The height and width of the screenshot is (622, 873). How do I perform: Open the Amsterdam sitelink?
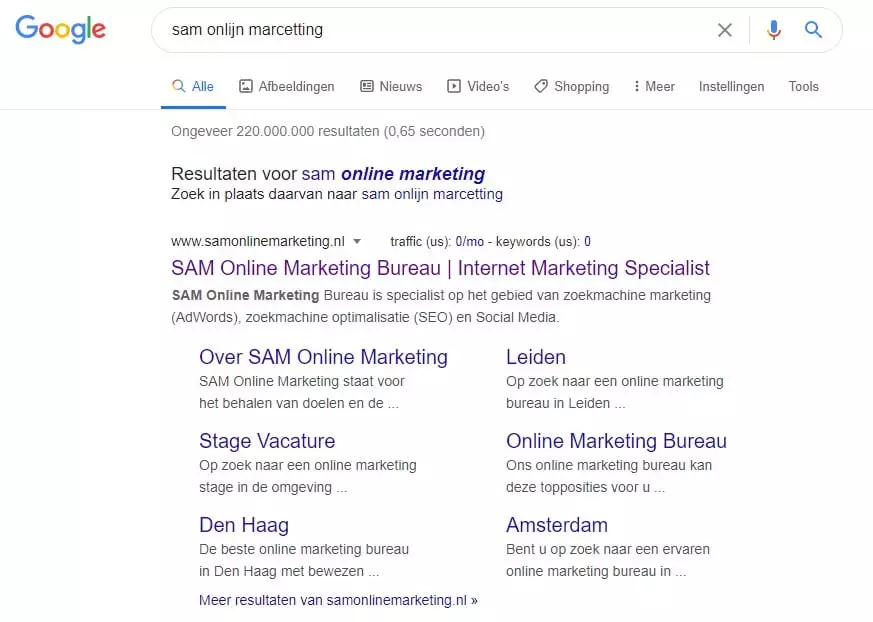(x=557, y=525)
